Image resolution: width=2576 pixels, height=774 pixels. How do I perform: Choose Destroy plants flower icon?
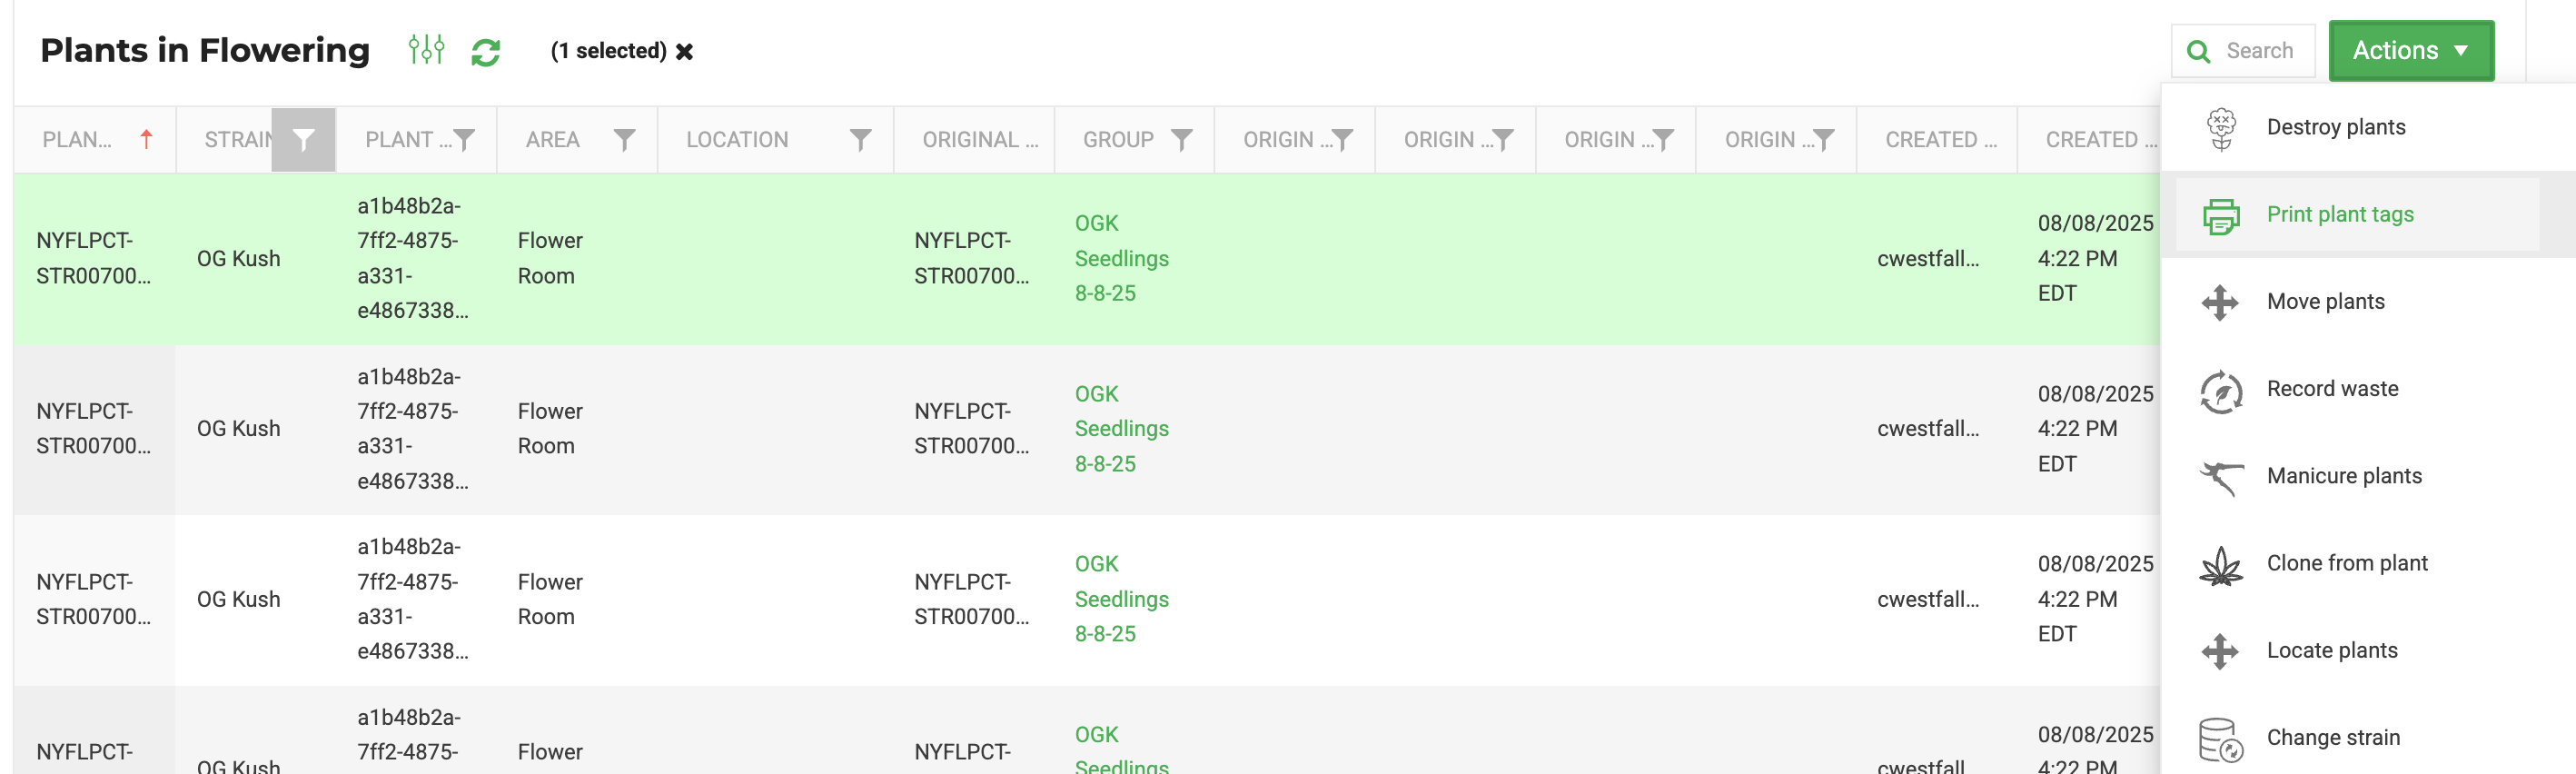[2221, 129]
